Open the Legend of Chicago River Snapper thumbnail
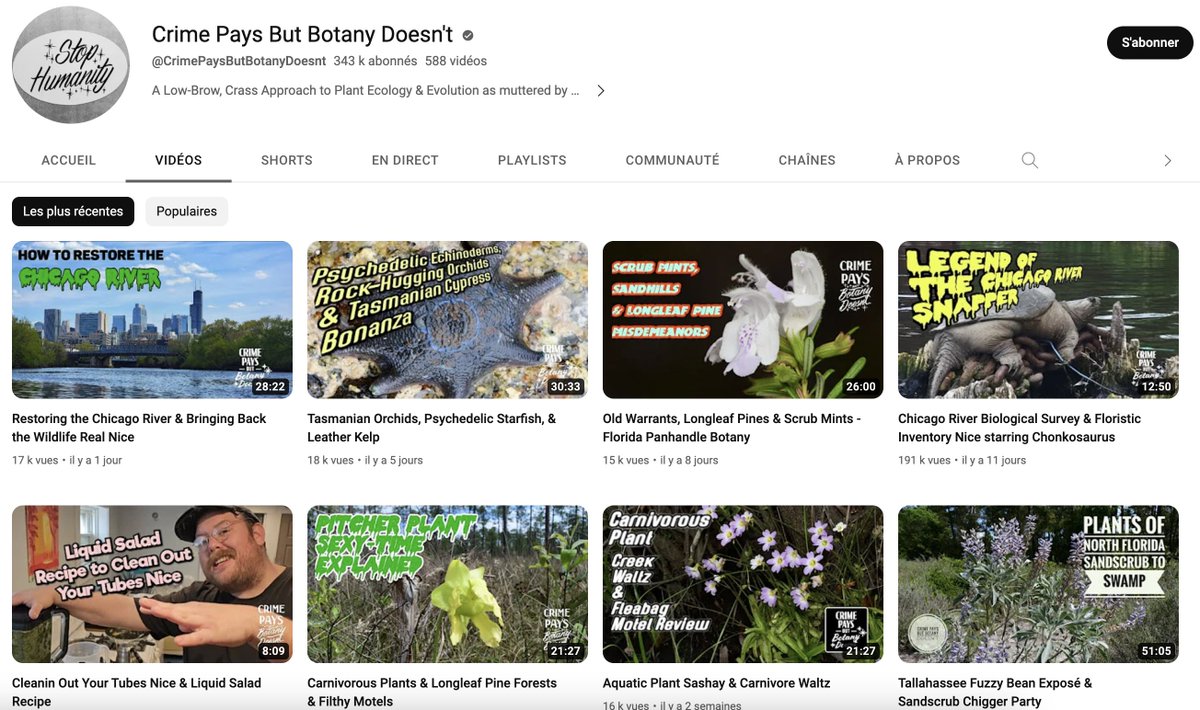Image resolution: width=1200 pixels, height=710 pixels. pos(1038,320)
